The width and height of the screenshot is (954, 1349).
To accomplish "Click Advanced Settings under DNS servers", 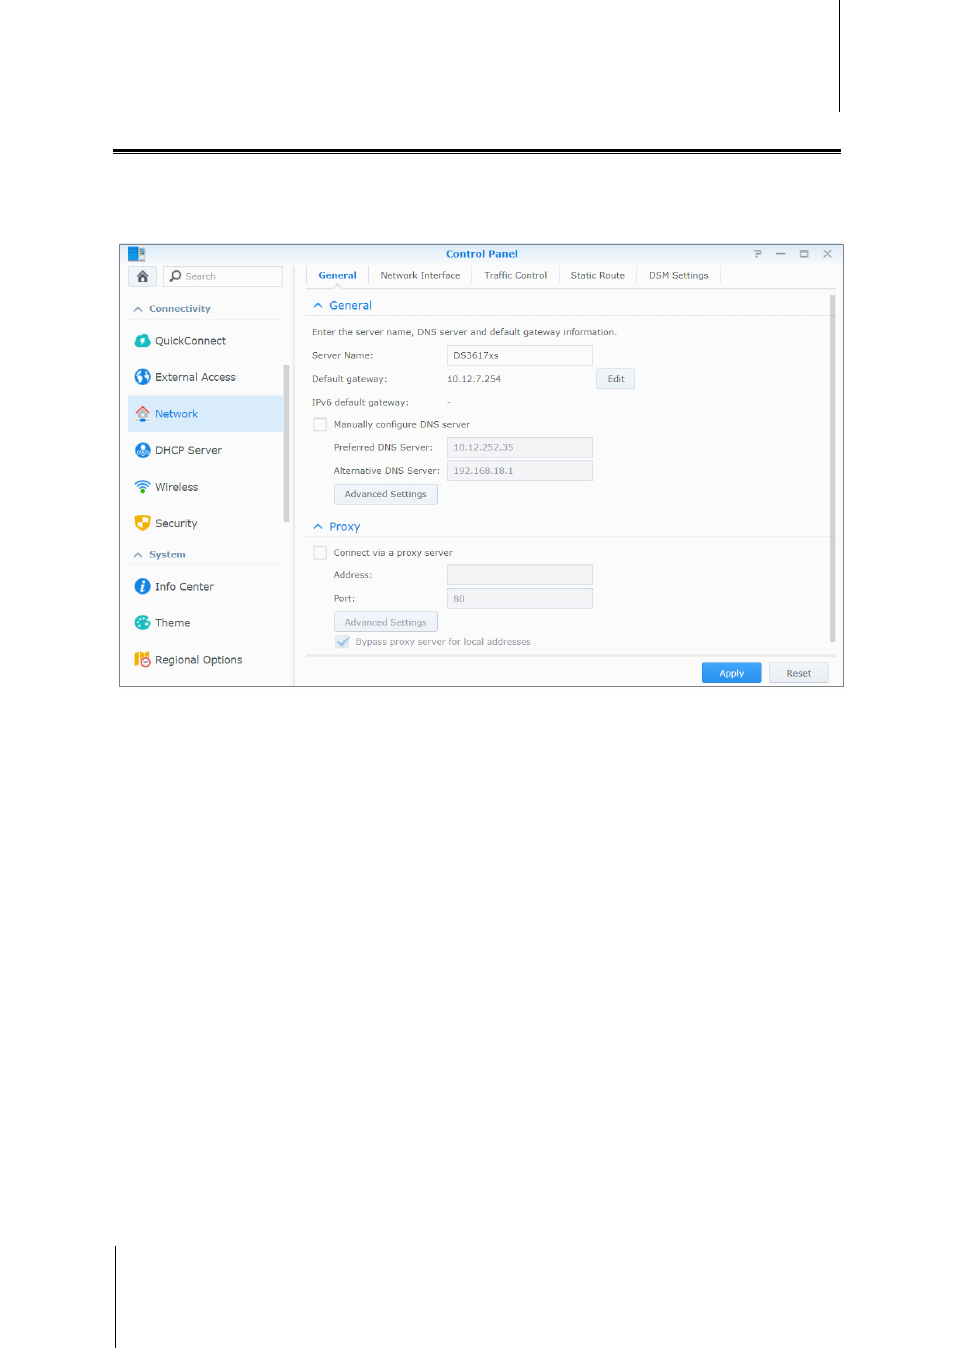I will click(385, 494).
